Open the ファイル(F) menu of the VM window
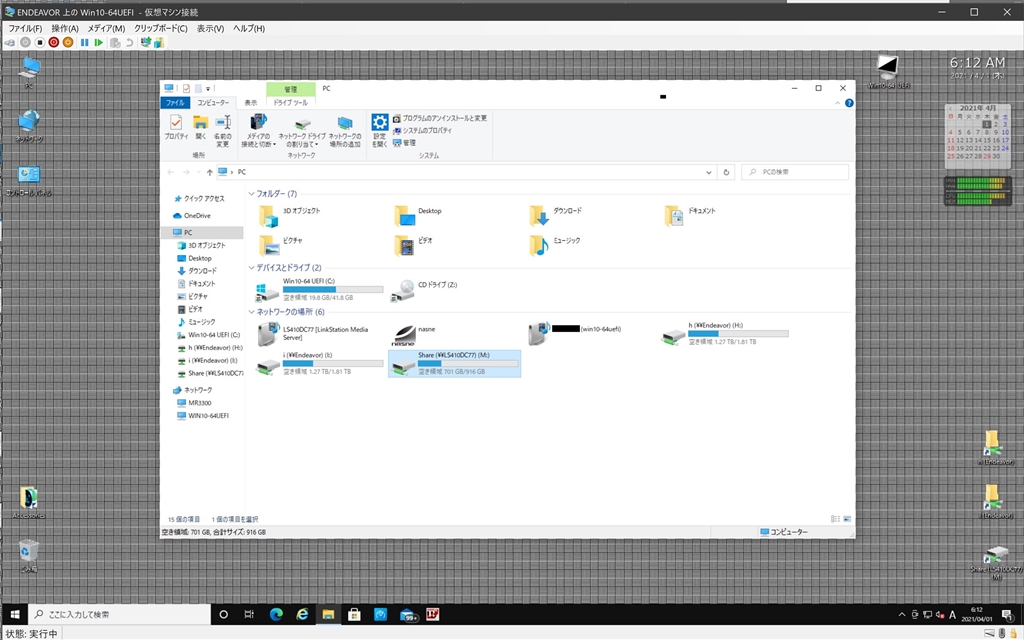 click(25, 29)
